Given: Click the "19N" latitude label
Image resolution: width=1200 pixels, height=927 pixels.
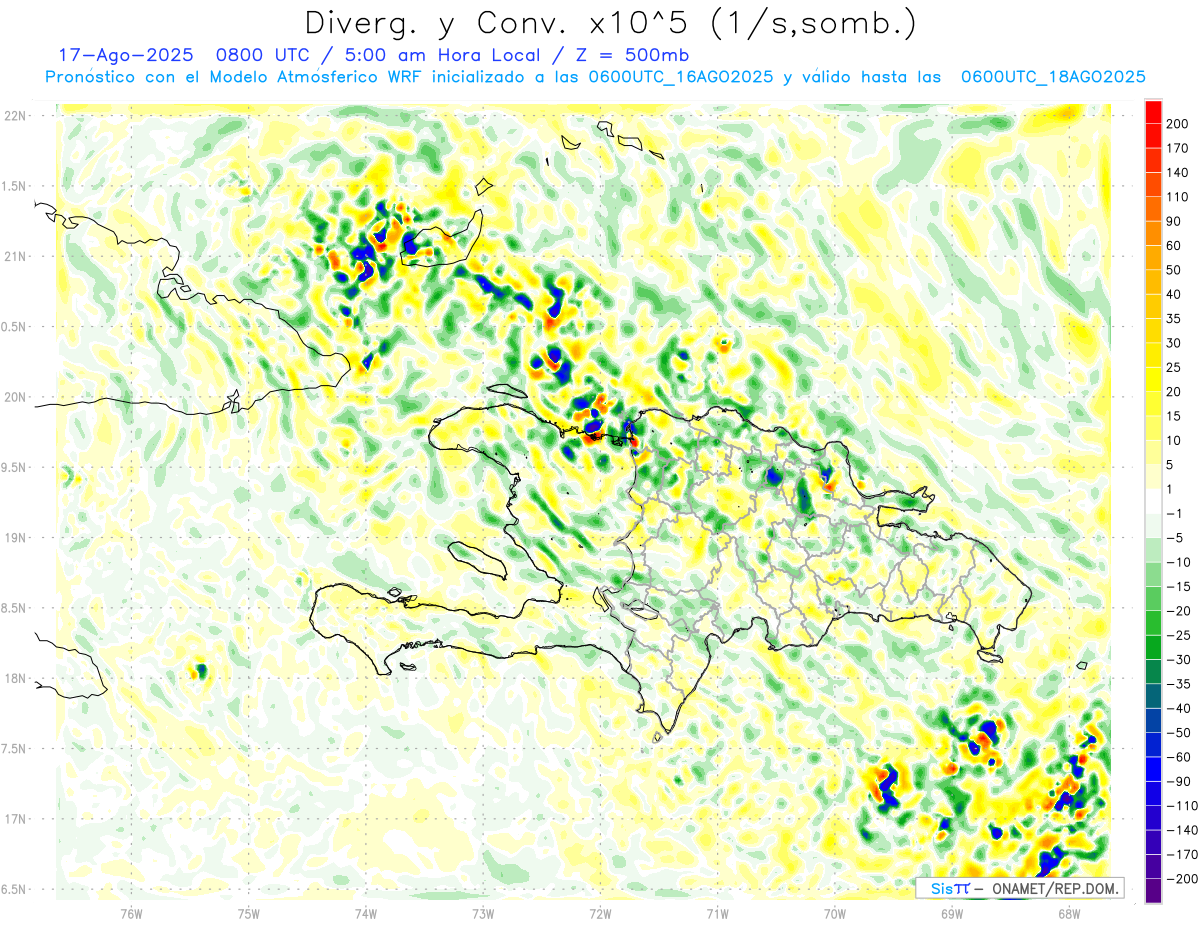Looking at the screenshot, I should click(16, 538).
